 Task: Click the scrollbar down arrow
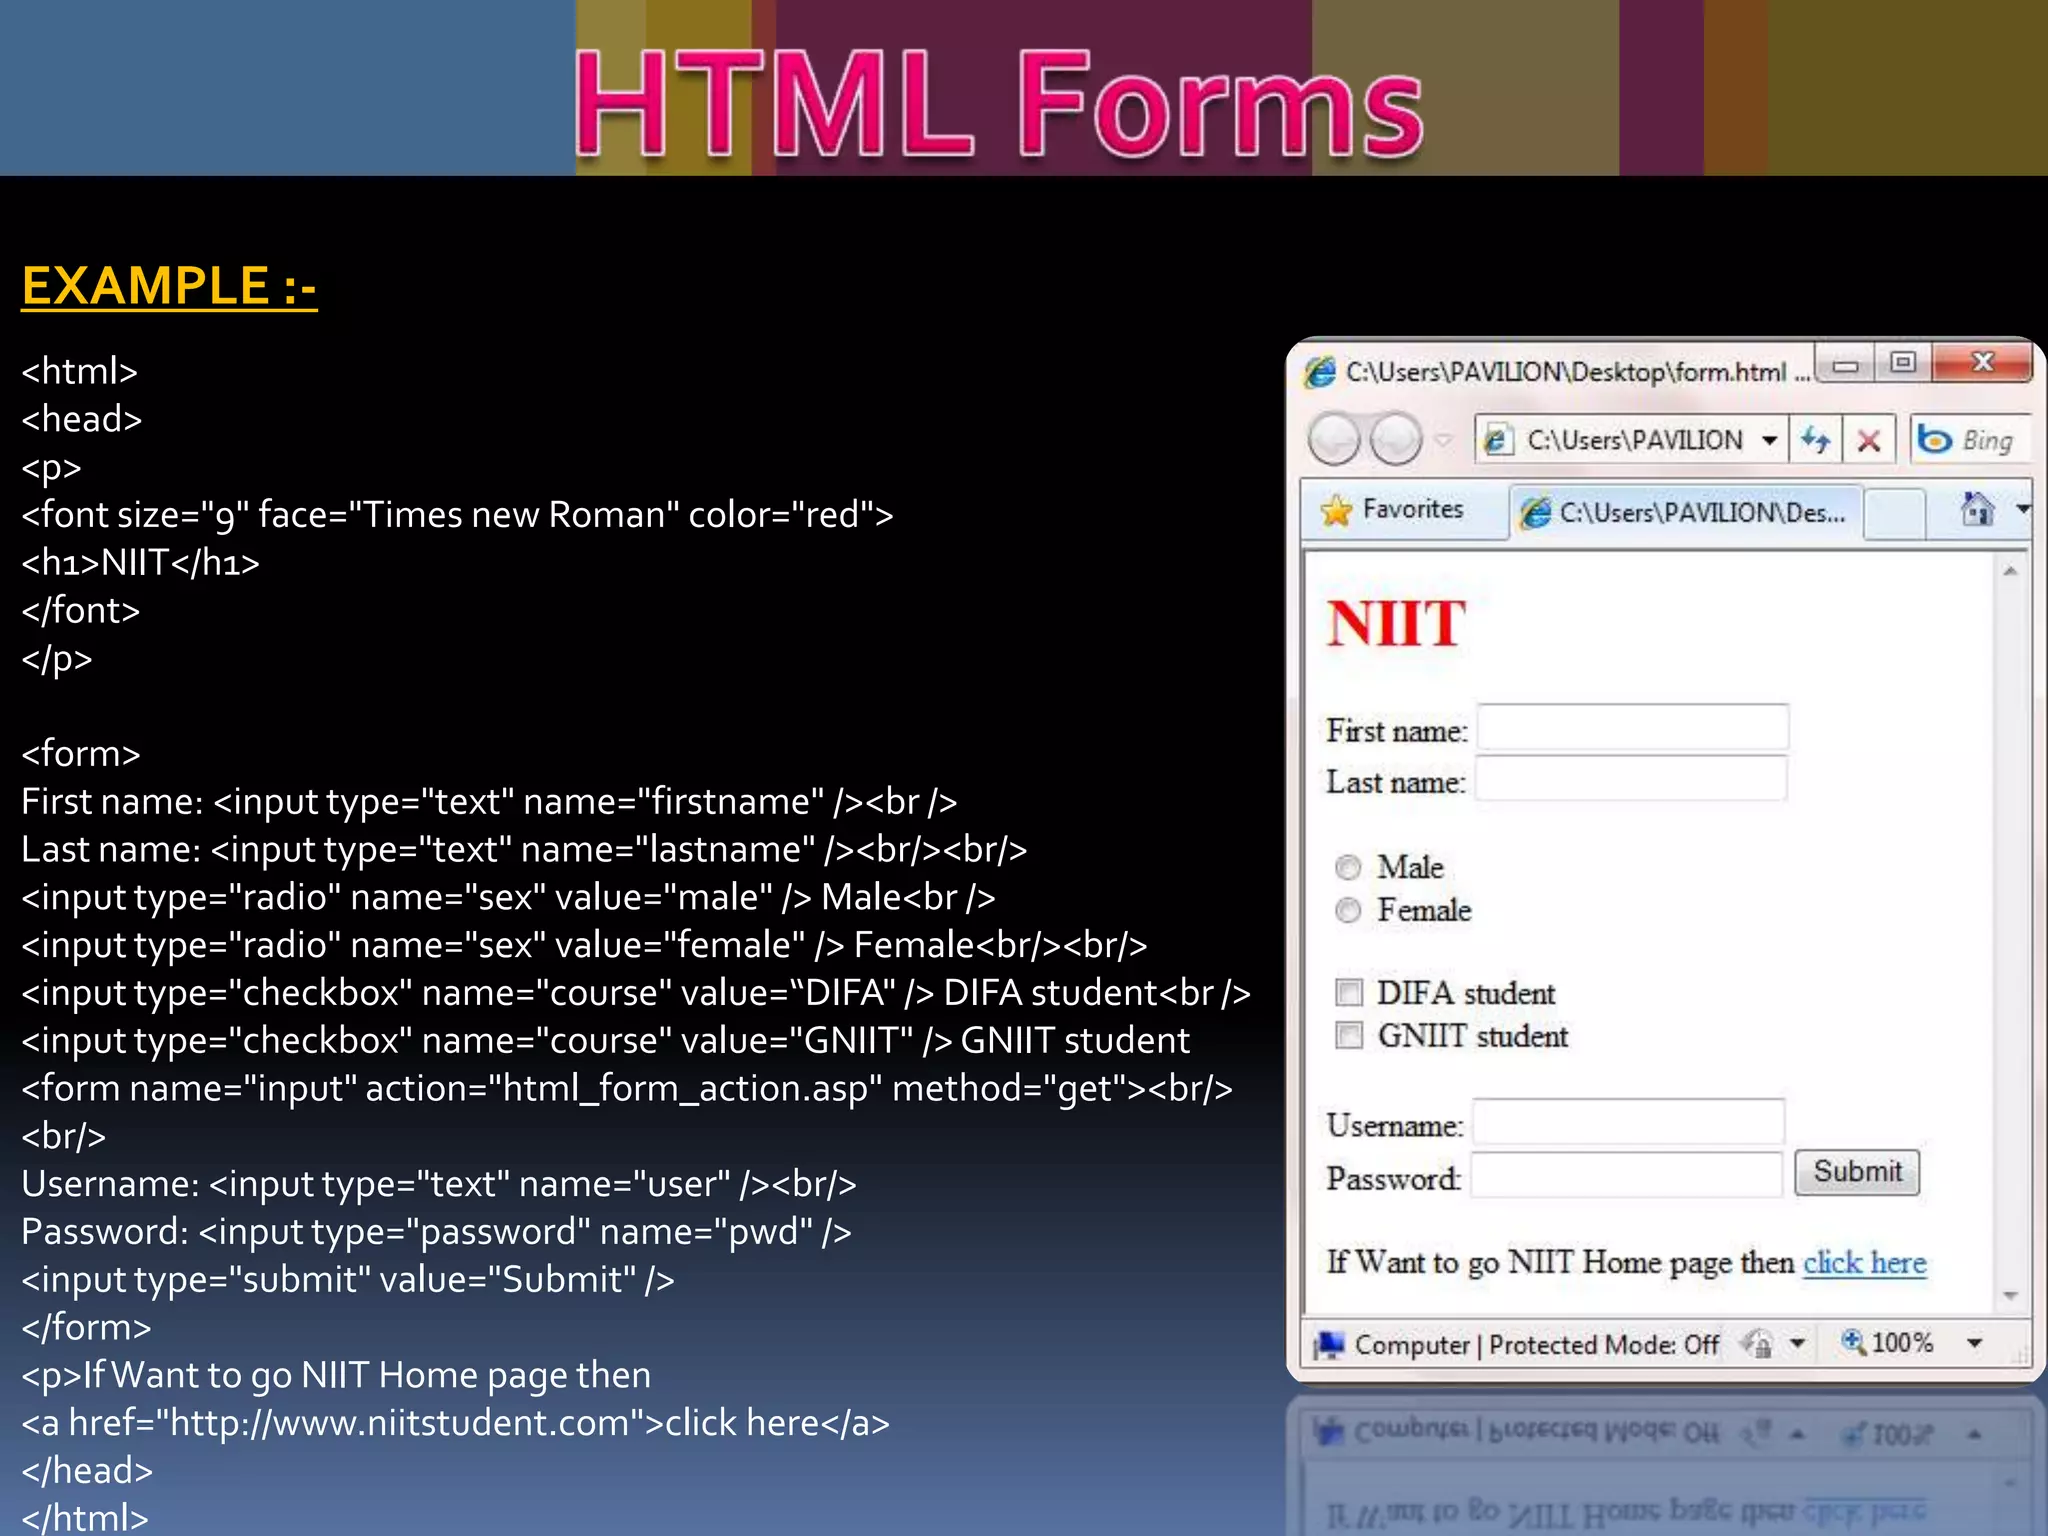(x=2010, y=1295)
